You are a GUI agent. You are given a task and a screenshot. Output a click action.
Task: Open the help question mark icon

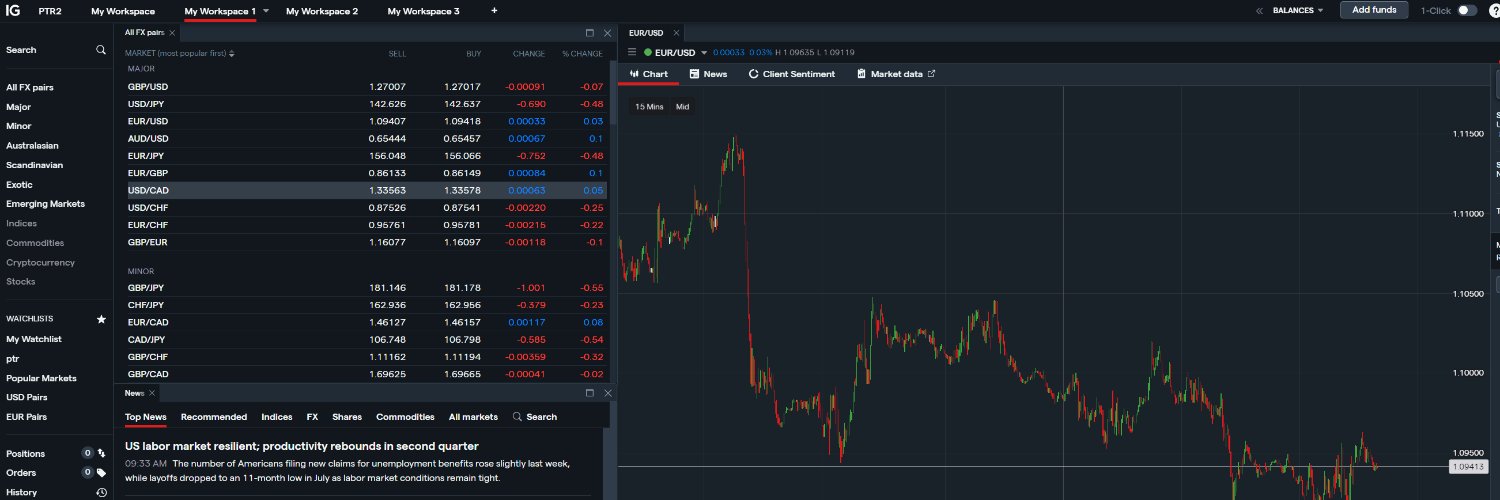click(1495, 10)
